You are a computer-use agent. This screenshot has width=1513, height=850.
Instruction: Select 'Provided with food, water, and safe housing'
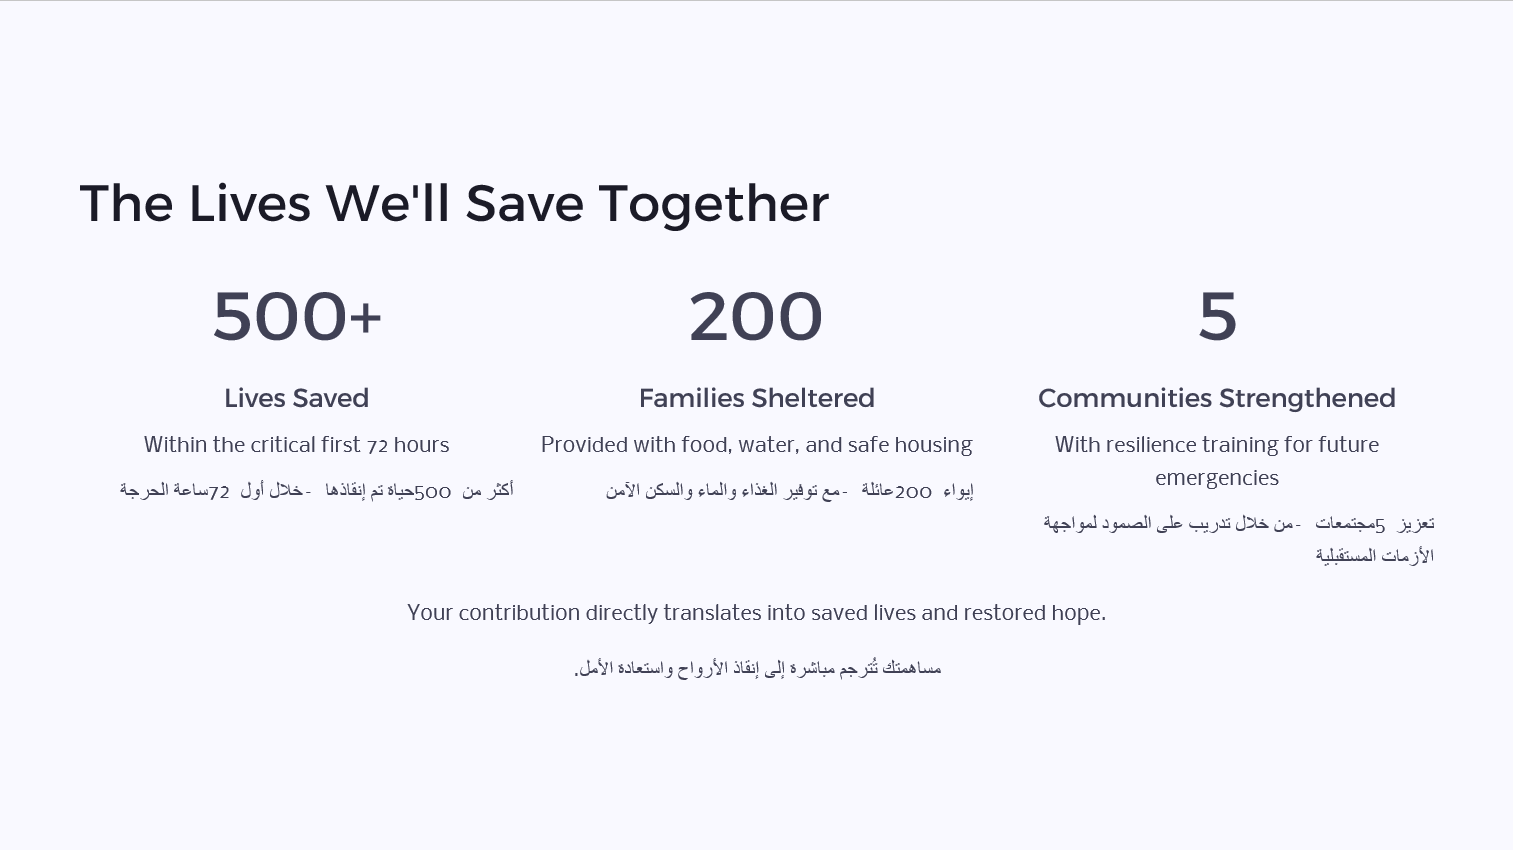coord(756,445)
